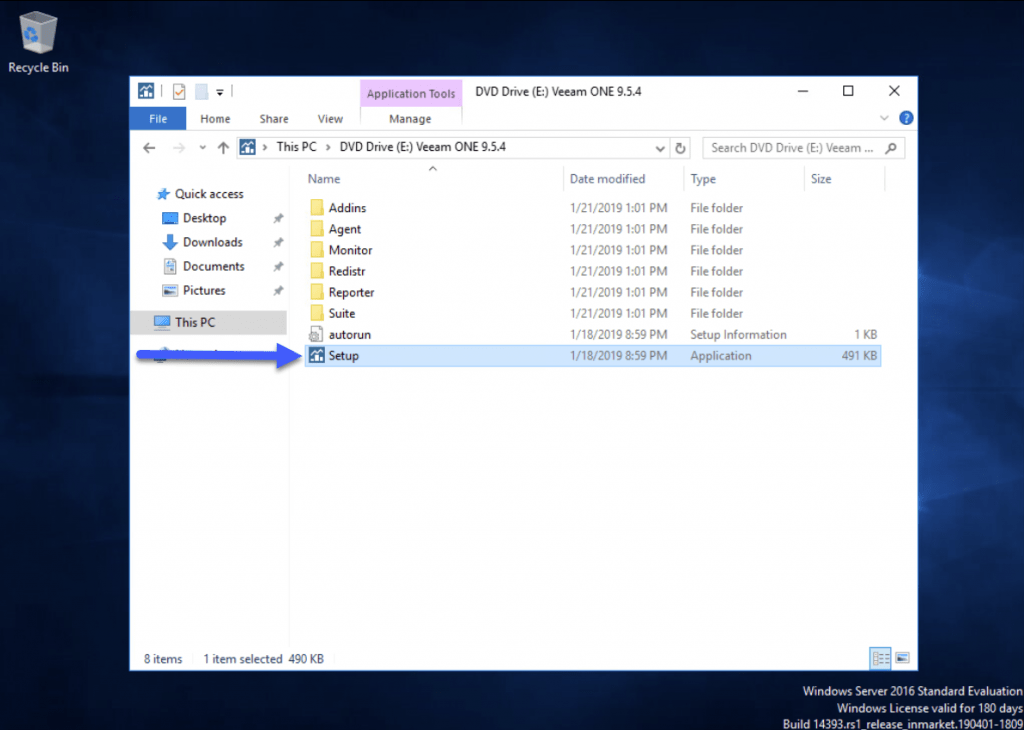The height and width of the screenshot is (730, 1024).
Task: Click the 1 KB size of autorun
Action: coord(865,335)
